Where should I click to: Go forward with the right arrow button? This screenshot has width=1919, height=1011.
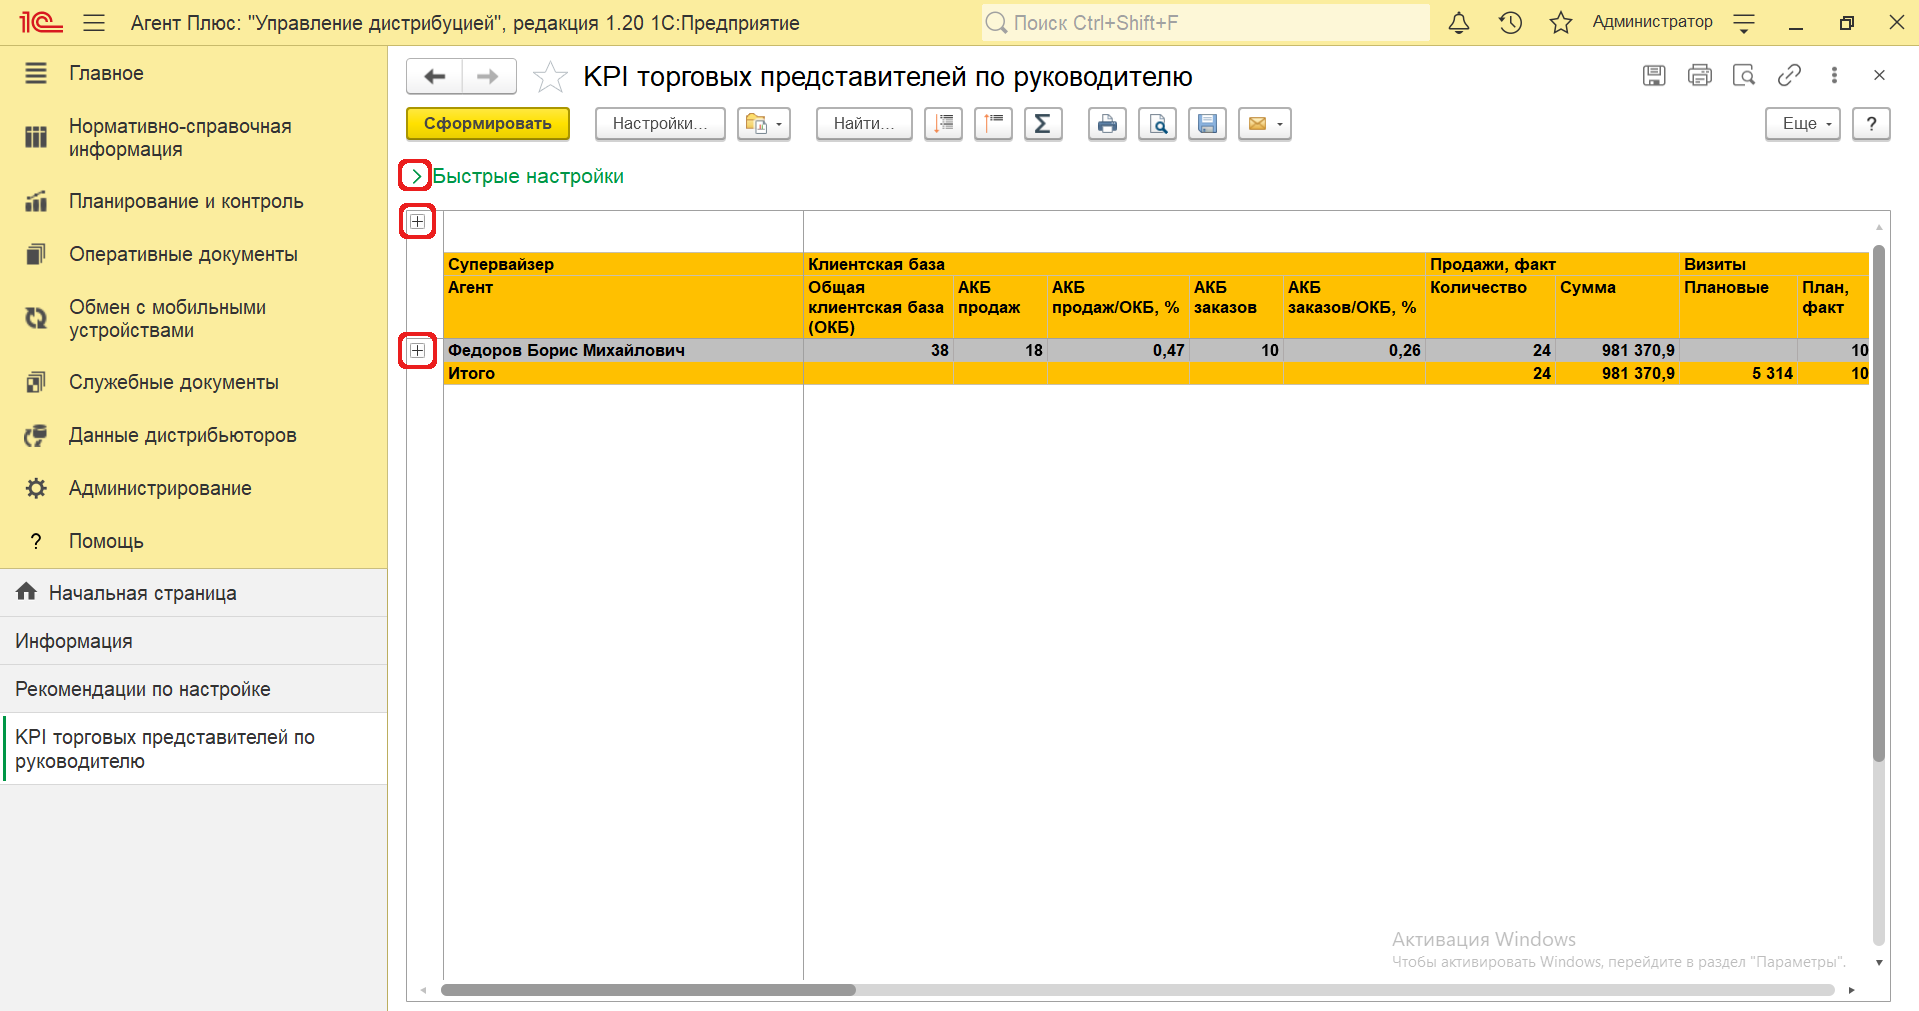(x=488, y=76)
